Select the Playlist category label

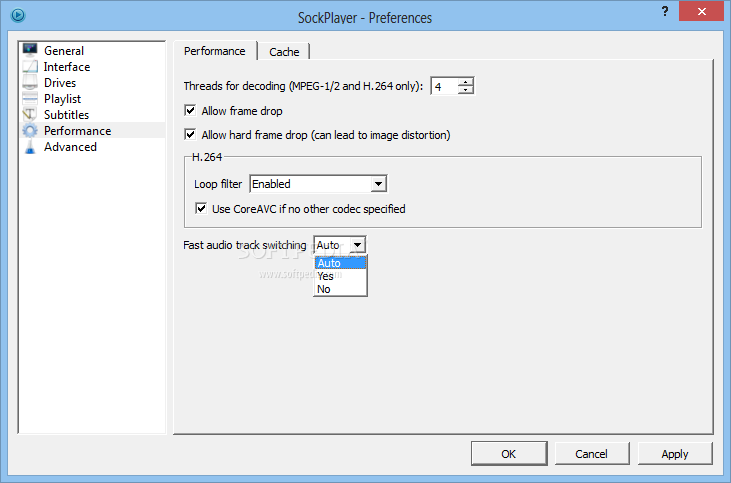point(62,99)
